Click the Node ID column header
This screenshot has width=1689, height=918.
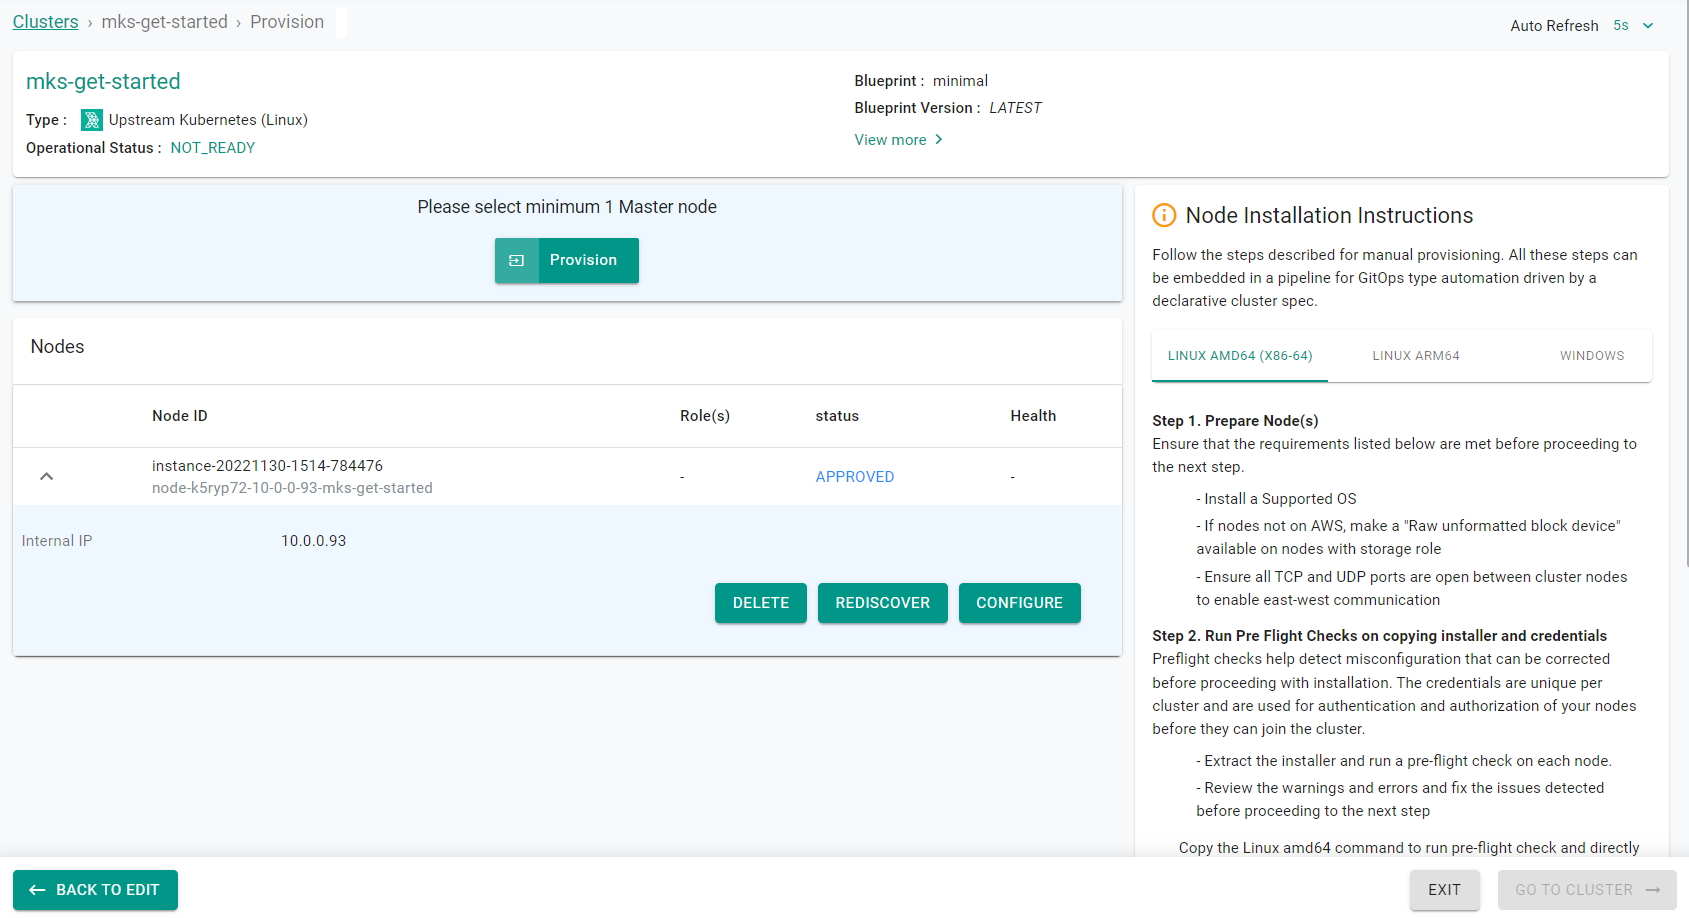coord(180,416)
